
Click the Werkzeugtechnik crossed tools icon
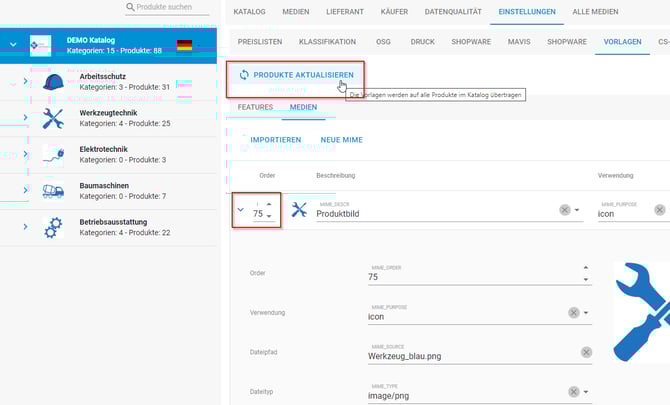(x=53, y=118)
